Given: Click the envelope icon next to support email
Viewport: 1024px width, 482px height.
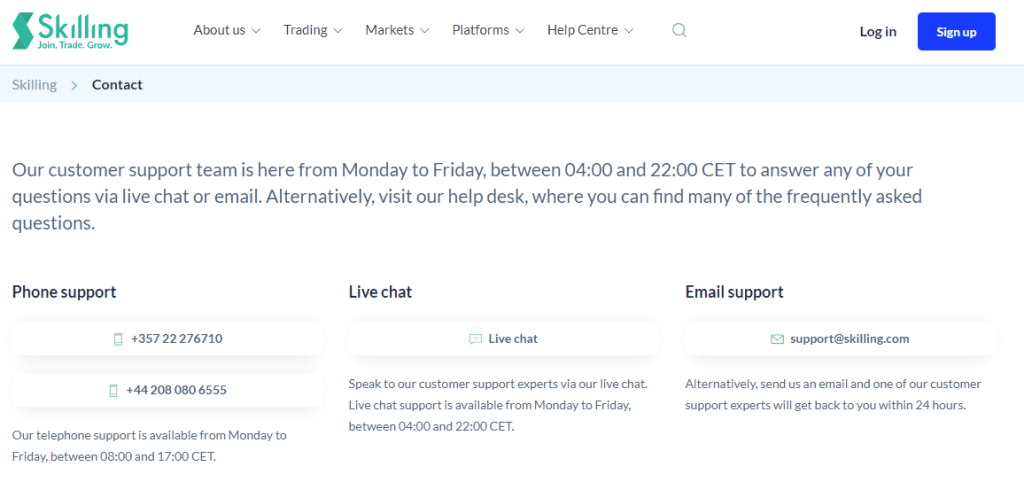Looking at the screenshot, I should coord(777,339).
